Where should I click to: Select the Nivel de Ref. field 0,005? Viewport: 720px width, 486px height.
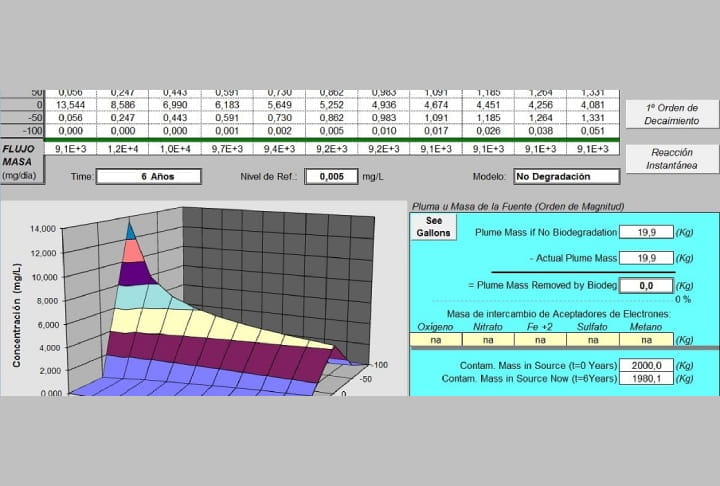331,176
